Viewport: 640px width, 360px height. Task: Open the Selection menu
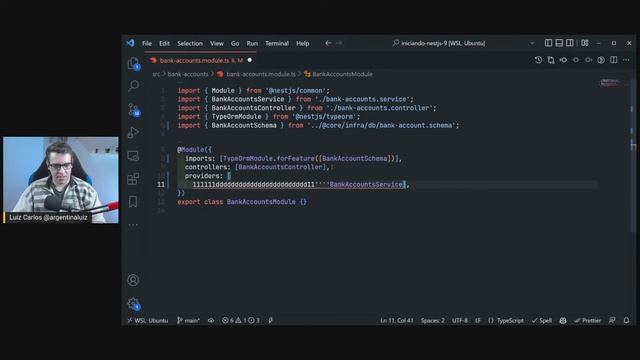(190, 43)
